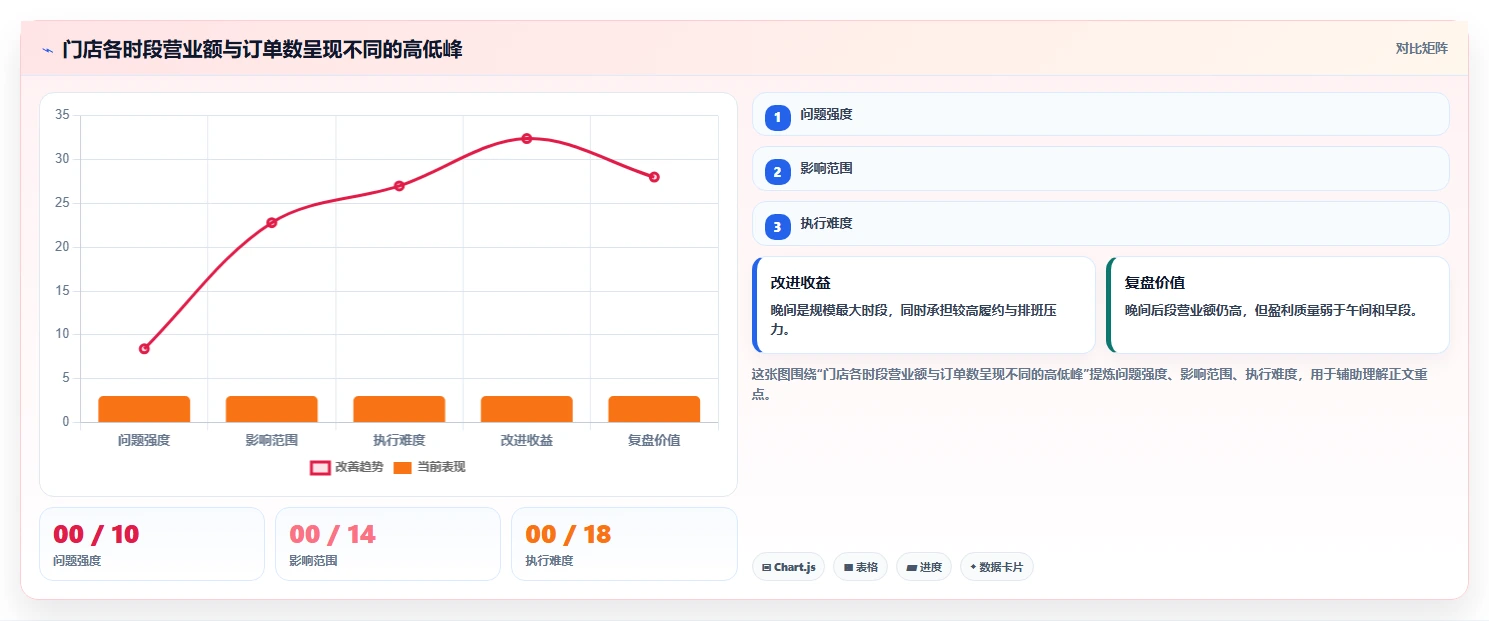Click the 执行难度 x-axis label
The image size is (1489, 621).
(399, 440)
